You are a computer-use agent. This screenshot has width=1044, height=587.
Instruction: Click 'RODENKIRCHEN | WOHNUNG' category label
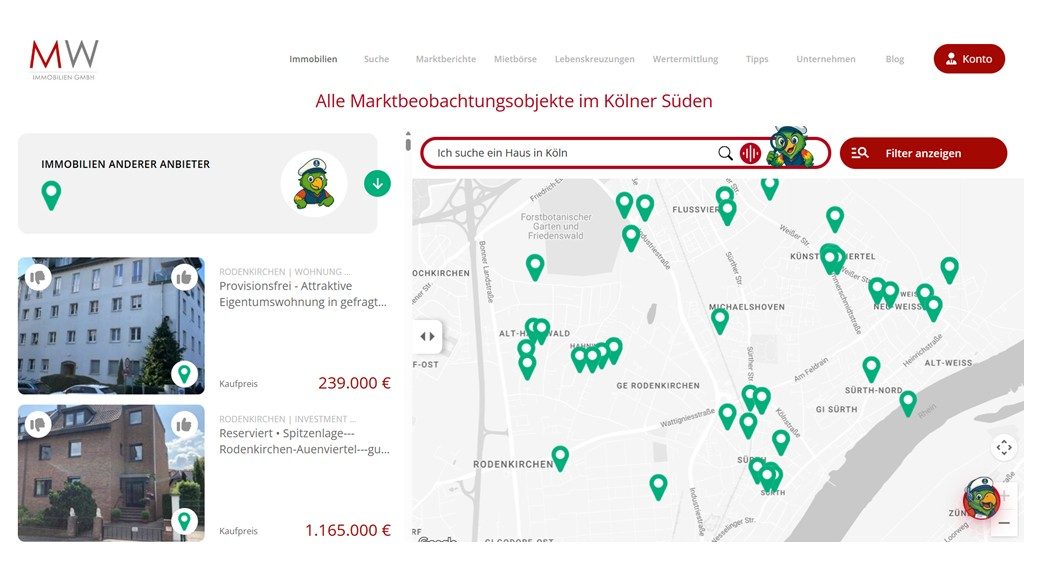[285, 272]
